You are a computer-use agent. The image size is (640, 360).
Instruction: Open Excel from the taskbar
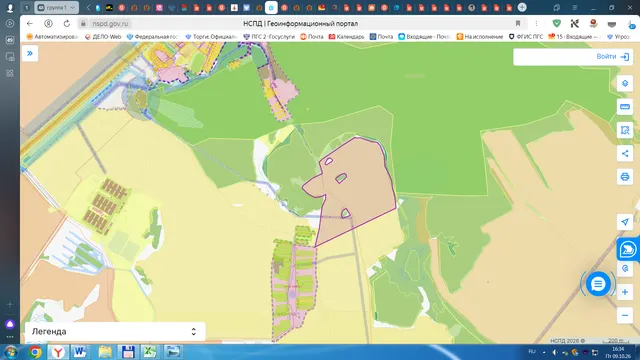(x=149, y=352)
